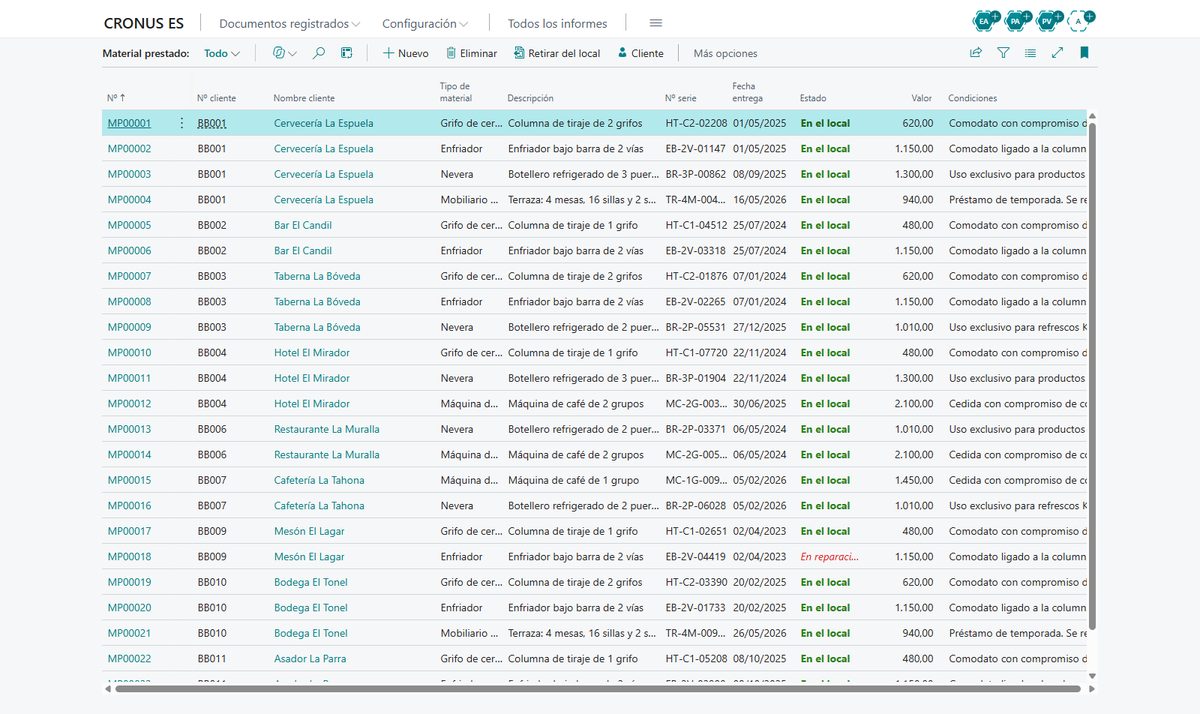Open the search magnifier in the list toolbar
1200x714 pixels.
click(x=319, y=53)
